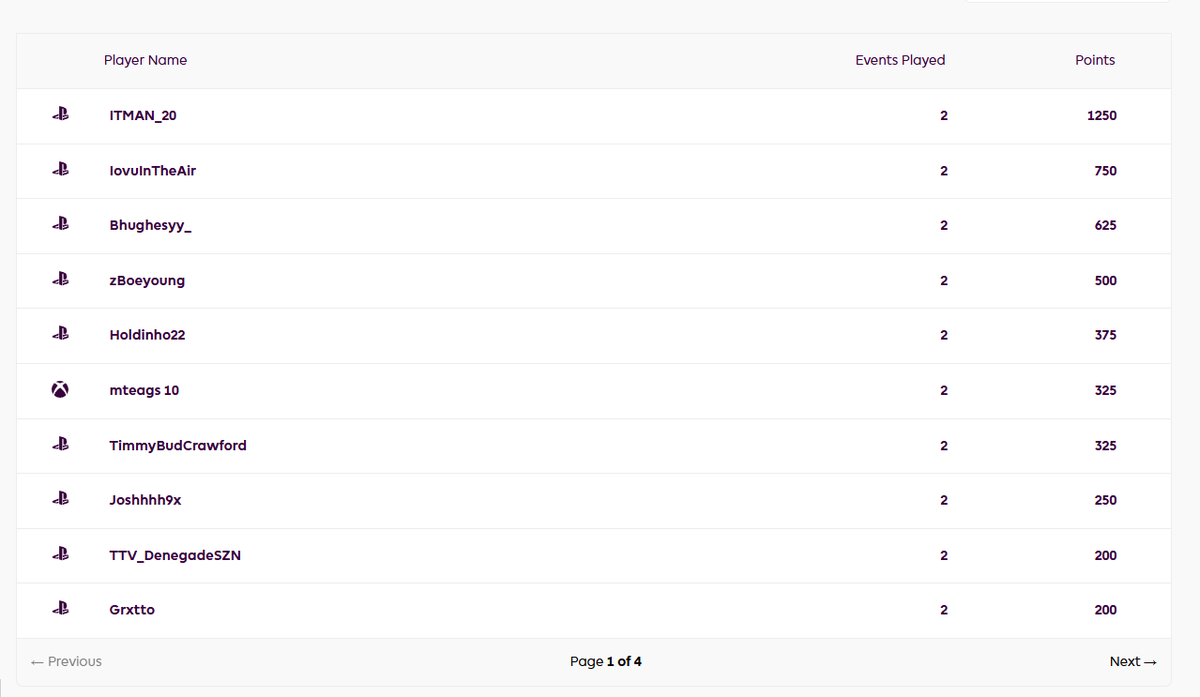Select player name zBoeyoung

point(147,281)
